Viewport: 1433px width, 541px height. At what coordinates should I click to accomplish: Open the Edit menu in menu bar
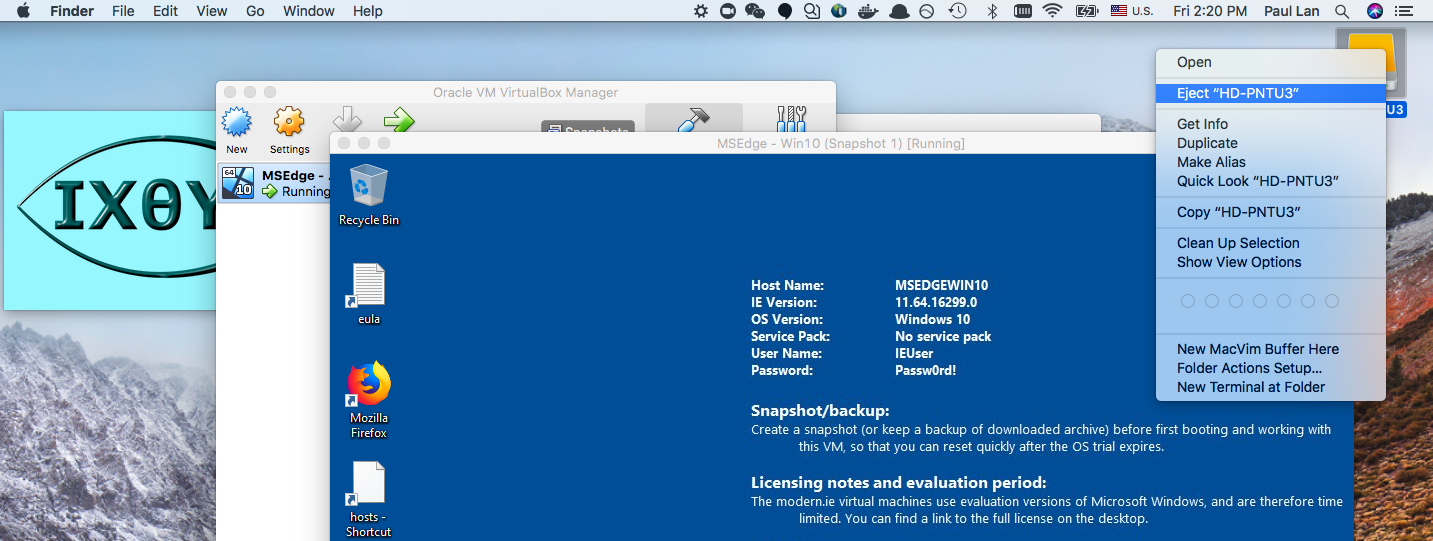coord(165,11)
